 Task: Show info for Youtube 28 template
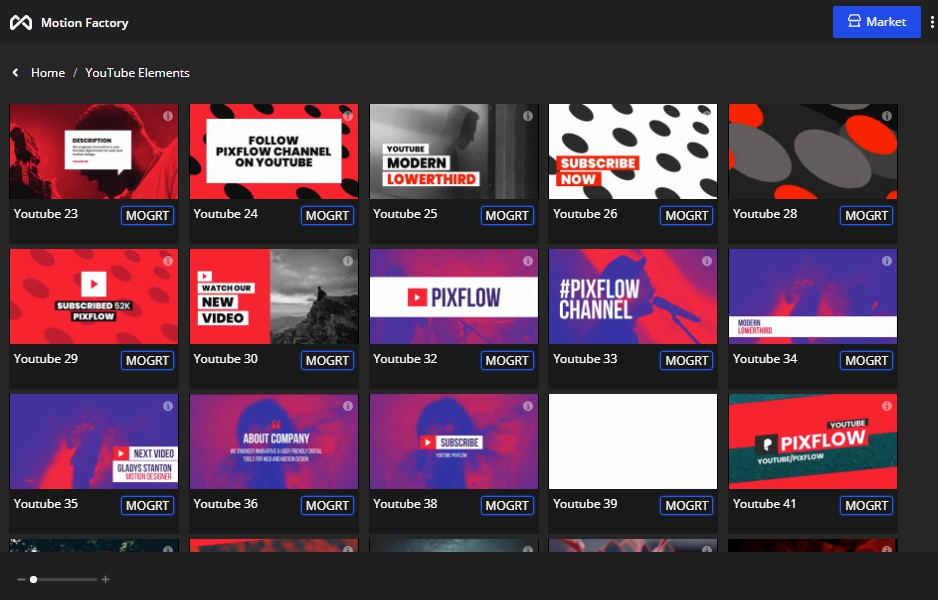[x=887, y=116]
